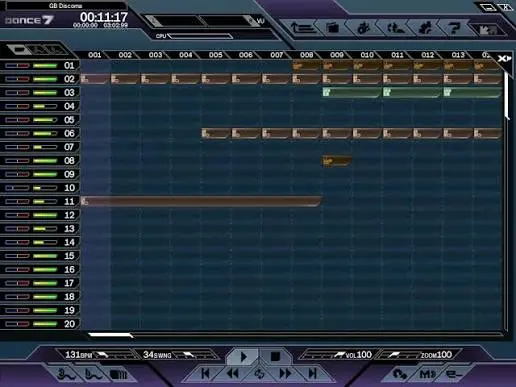Adjust the green volume bar of track 04

pos(45,106)
